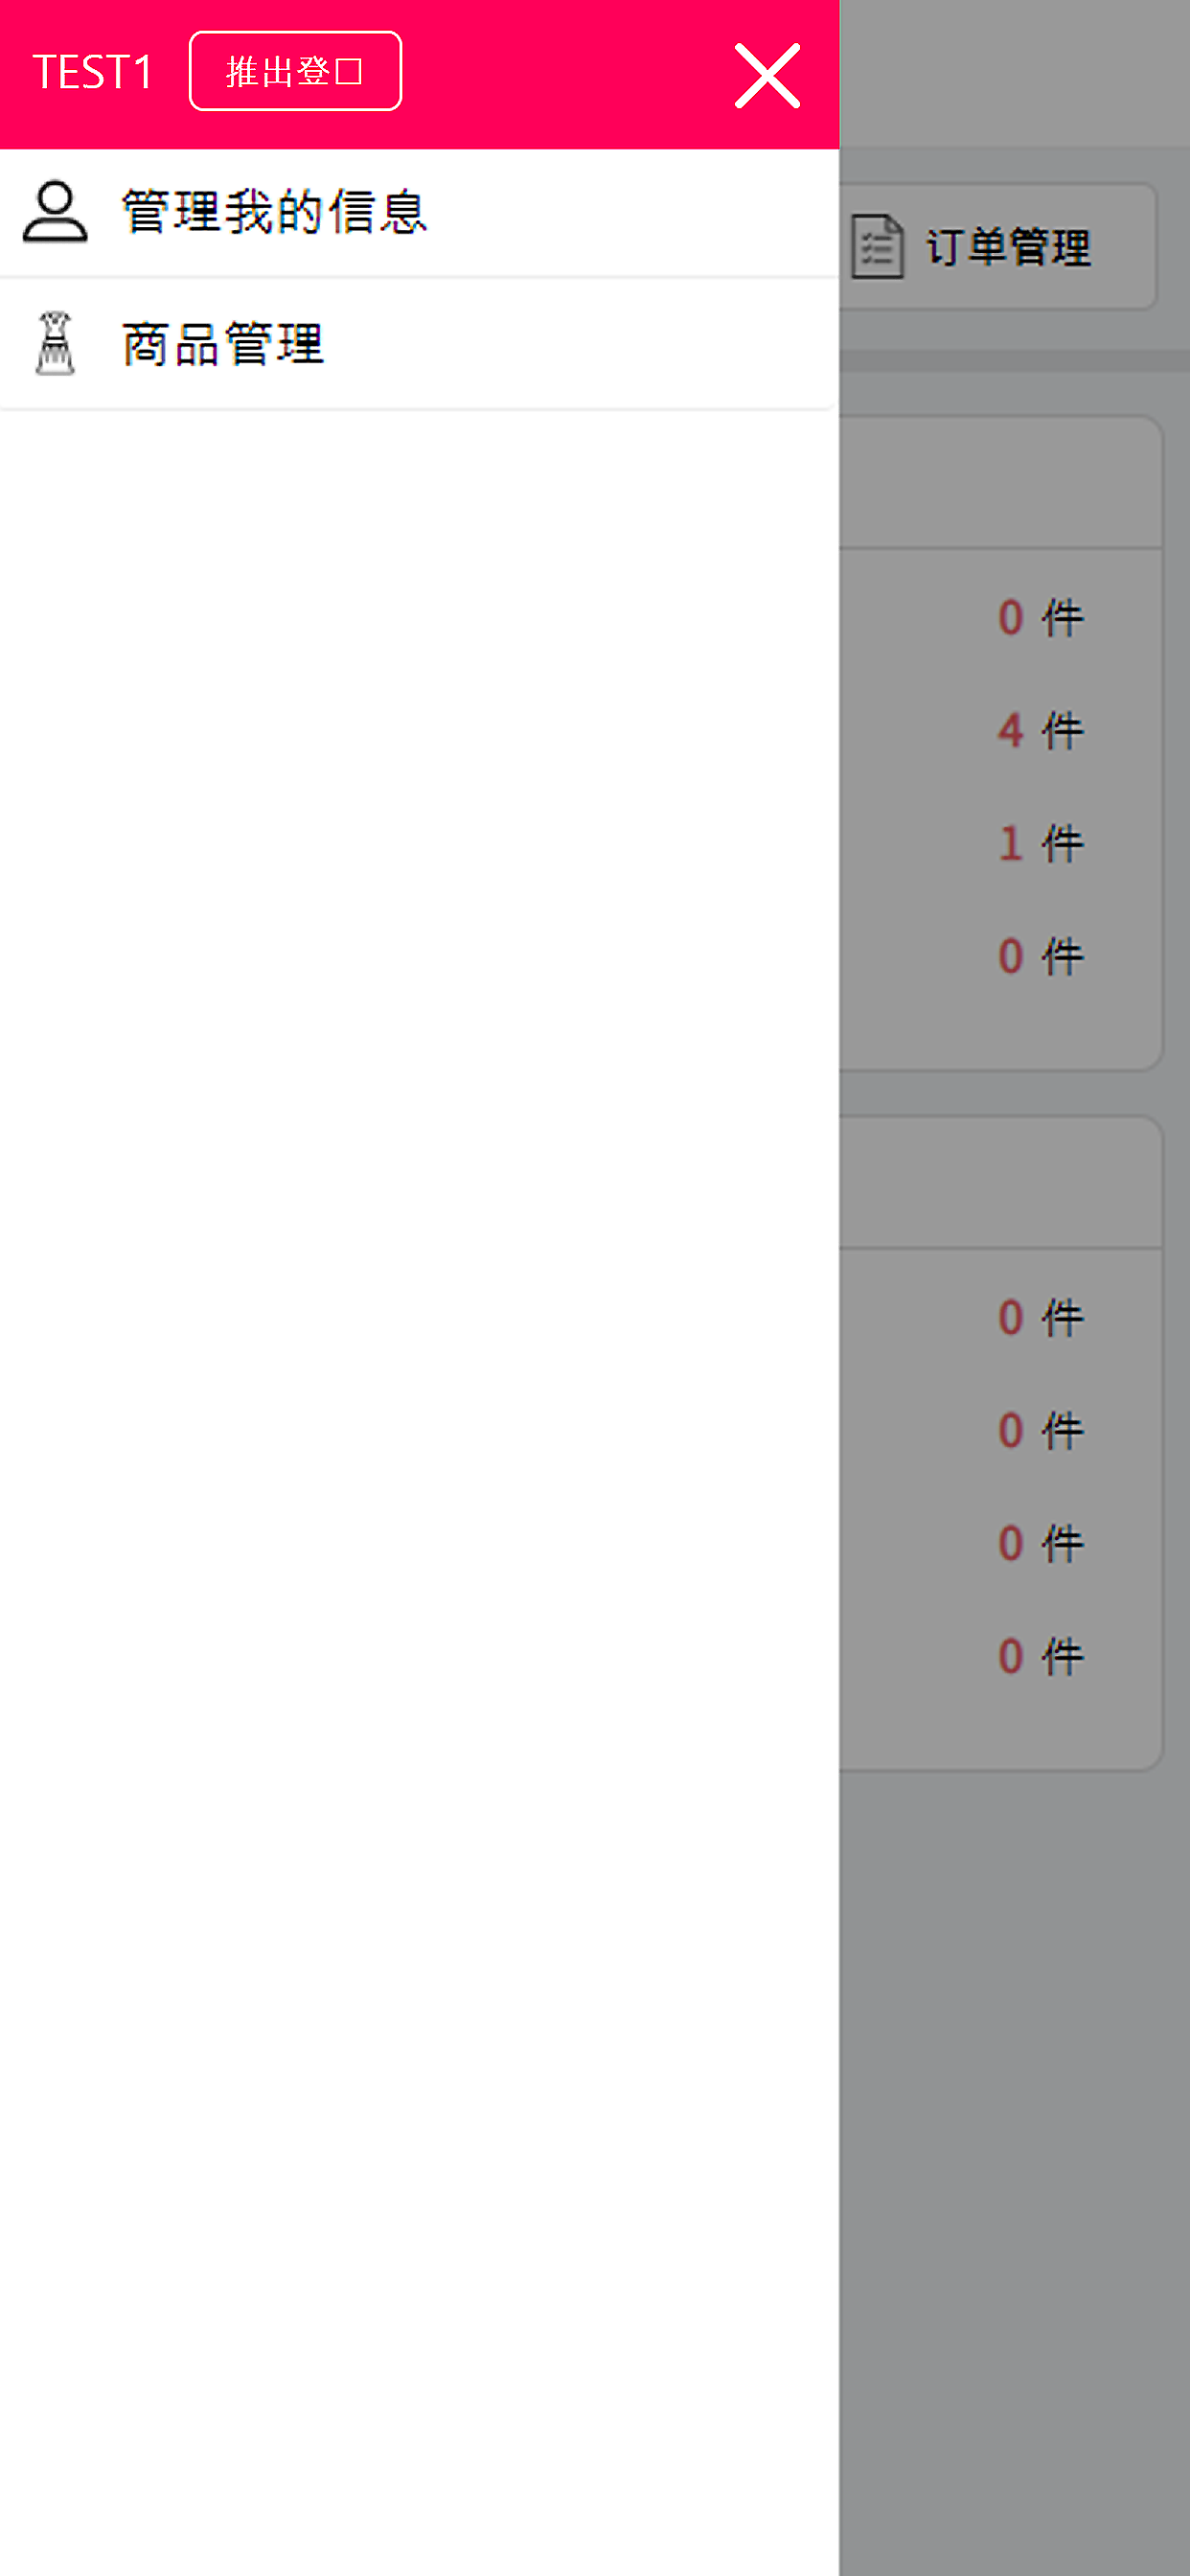Open 管理我的信息 menu item
1190x2576 pixels.
click(418, 212)
